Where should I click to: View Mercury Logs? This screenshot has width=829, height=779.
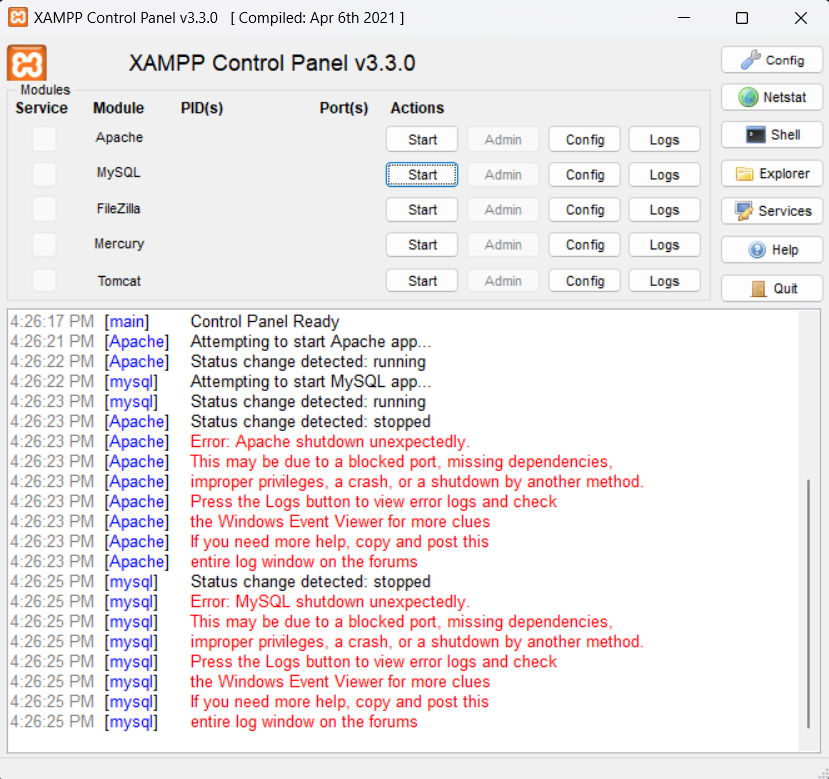point(664,245)
